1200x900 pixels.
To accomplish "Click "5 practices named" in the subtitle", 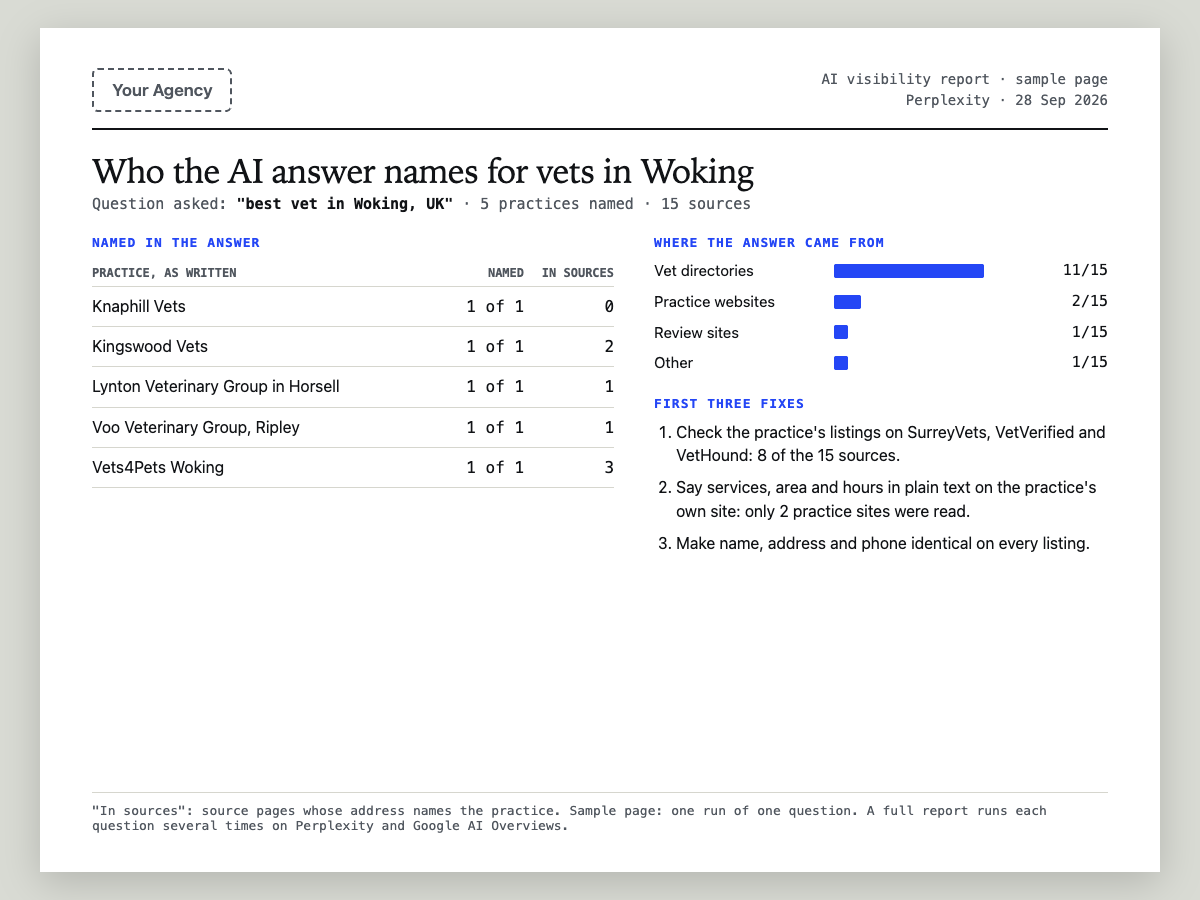I will tap(557, 204).
